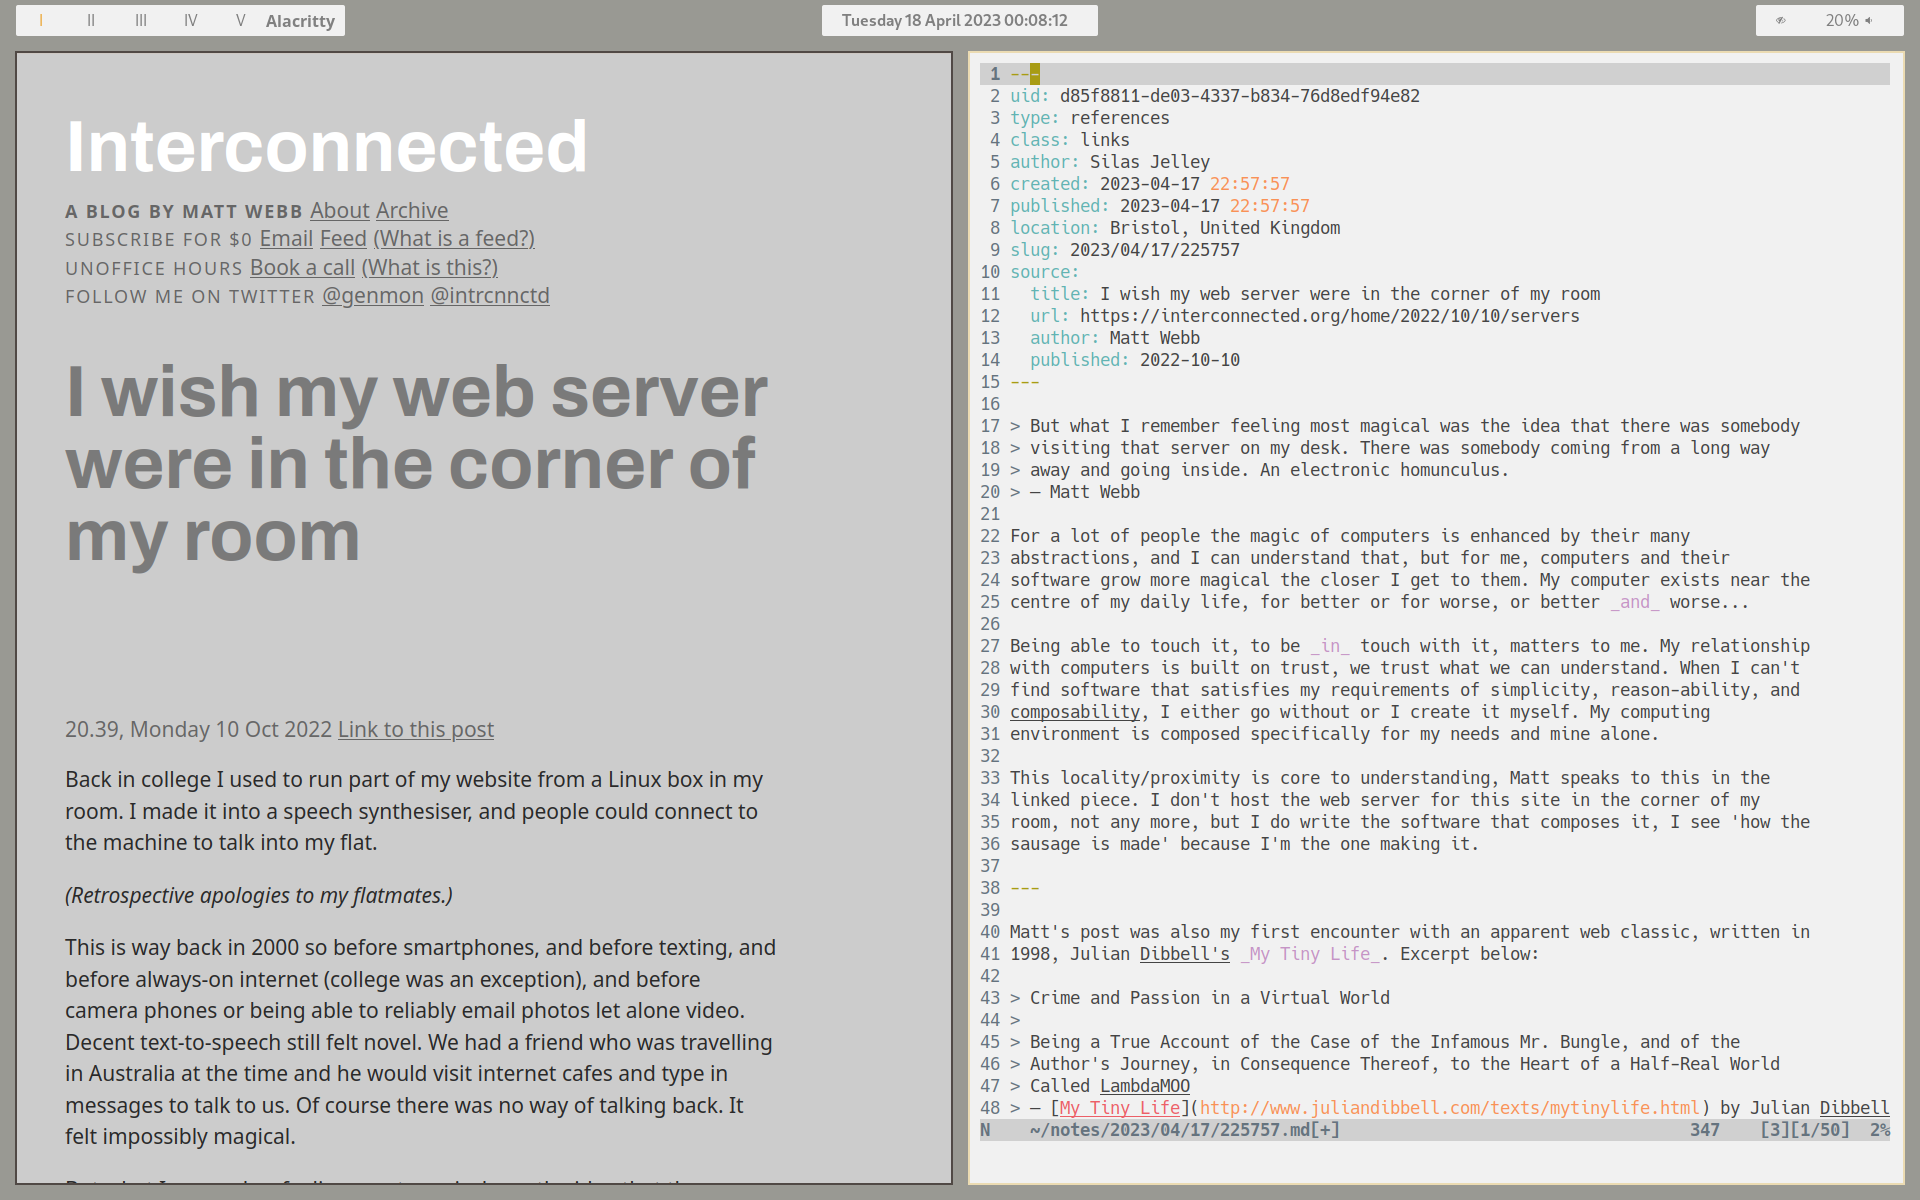Click 'Link to this post'

415,729
